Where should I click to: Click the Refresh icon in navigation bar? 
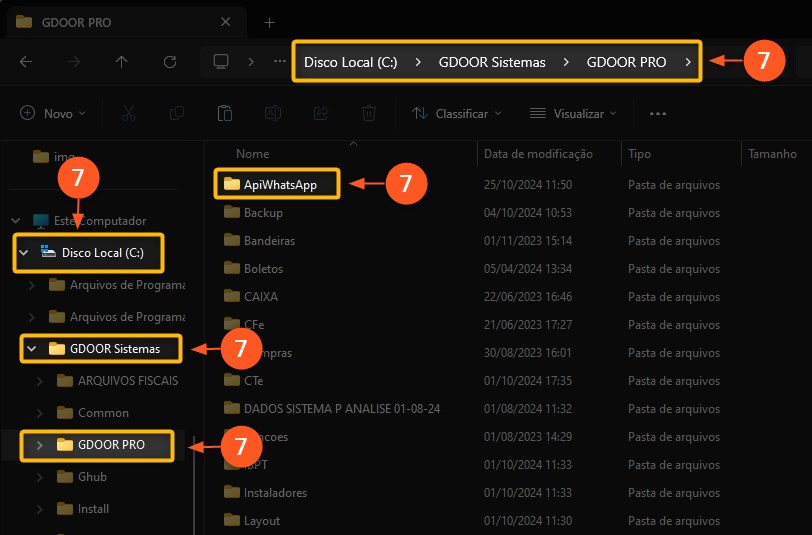170,62
